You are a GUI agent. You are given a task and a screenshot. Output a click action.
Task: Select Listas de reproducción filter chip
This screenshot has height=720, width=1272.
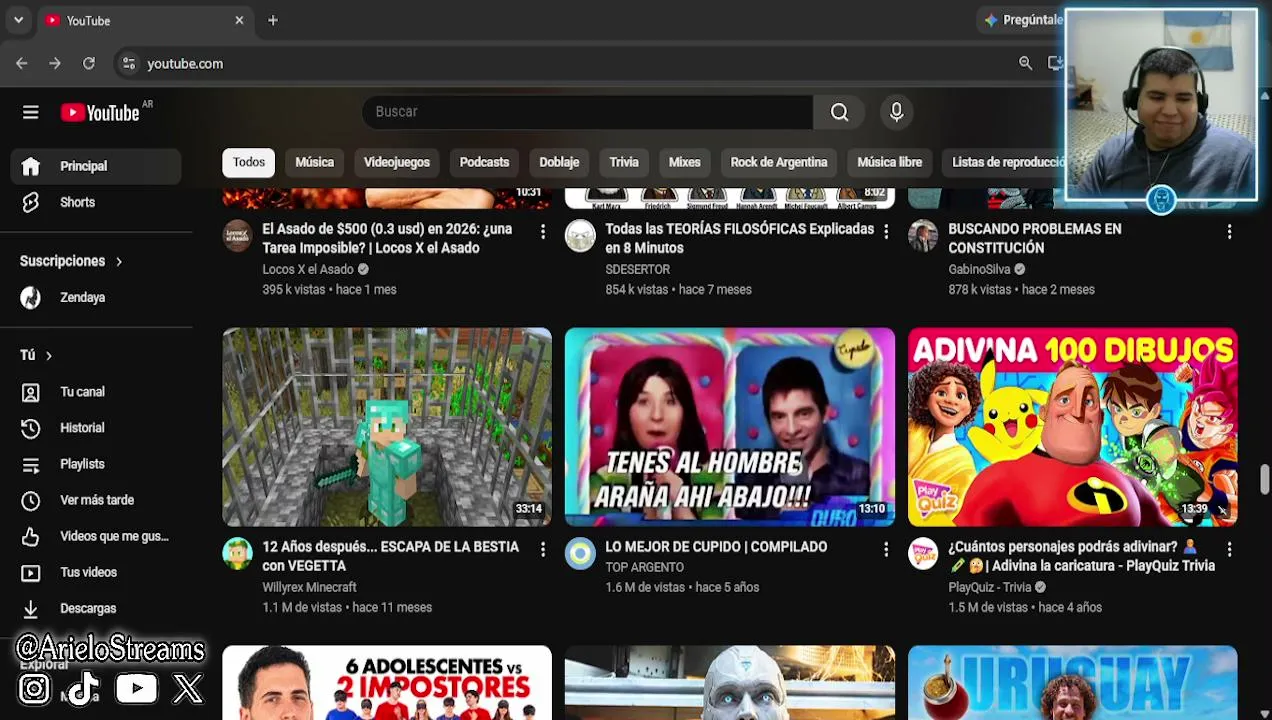[x=1006, y=162]
